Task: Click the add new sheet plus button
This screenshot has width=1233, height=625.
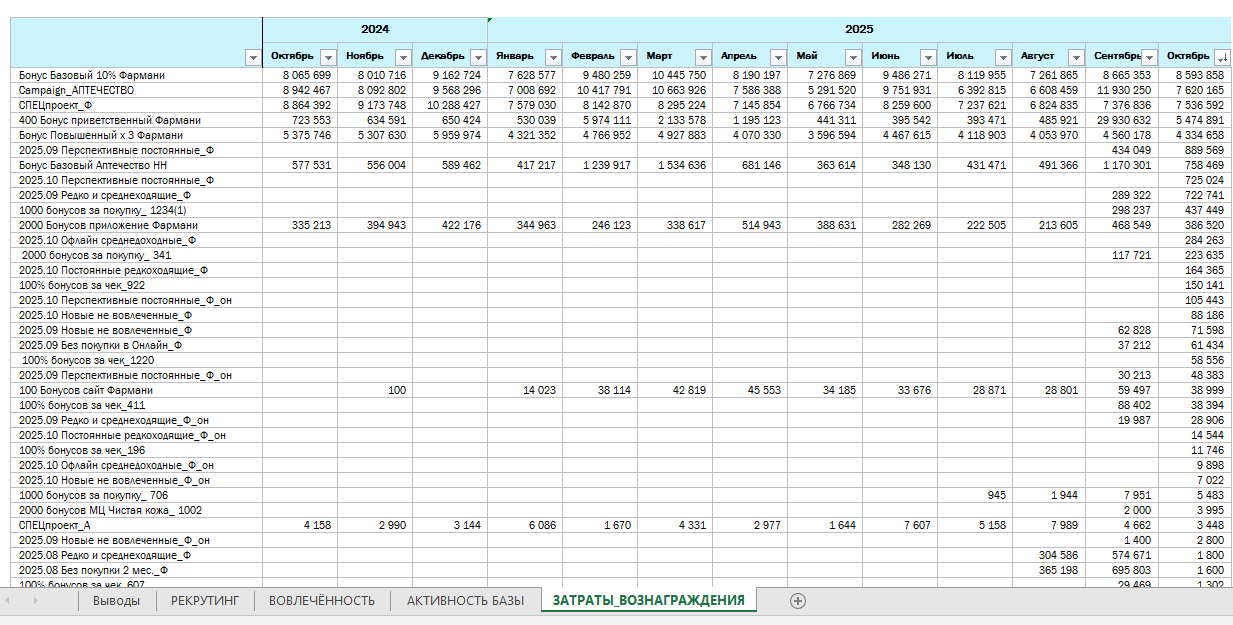Action: [x=797, y=601]
